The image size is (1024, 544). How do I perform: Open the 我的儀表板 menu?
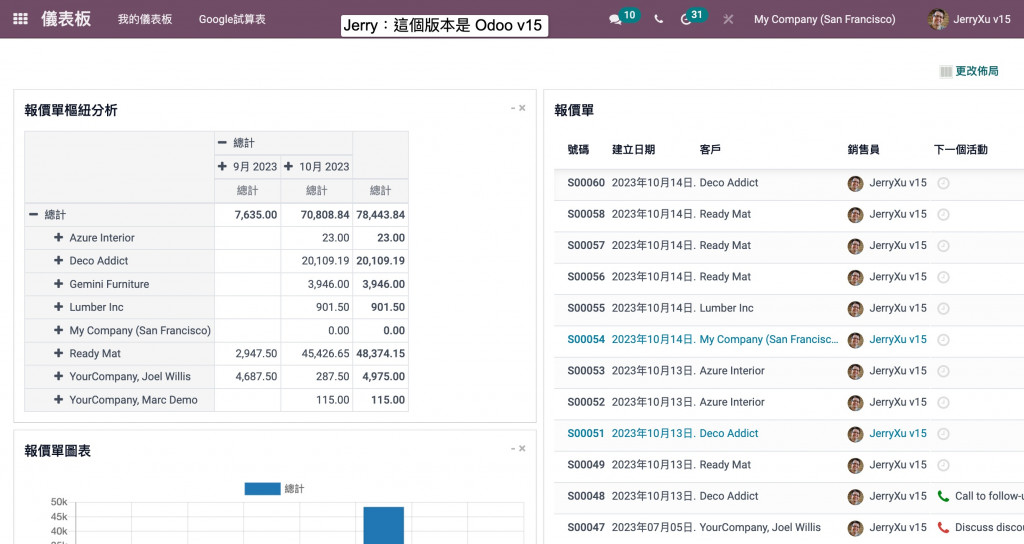click(x=145, y=20)
